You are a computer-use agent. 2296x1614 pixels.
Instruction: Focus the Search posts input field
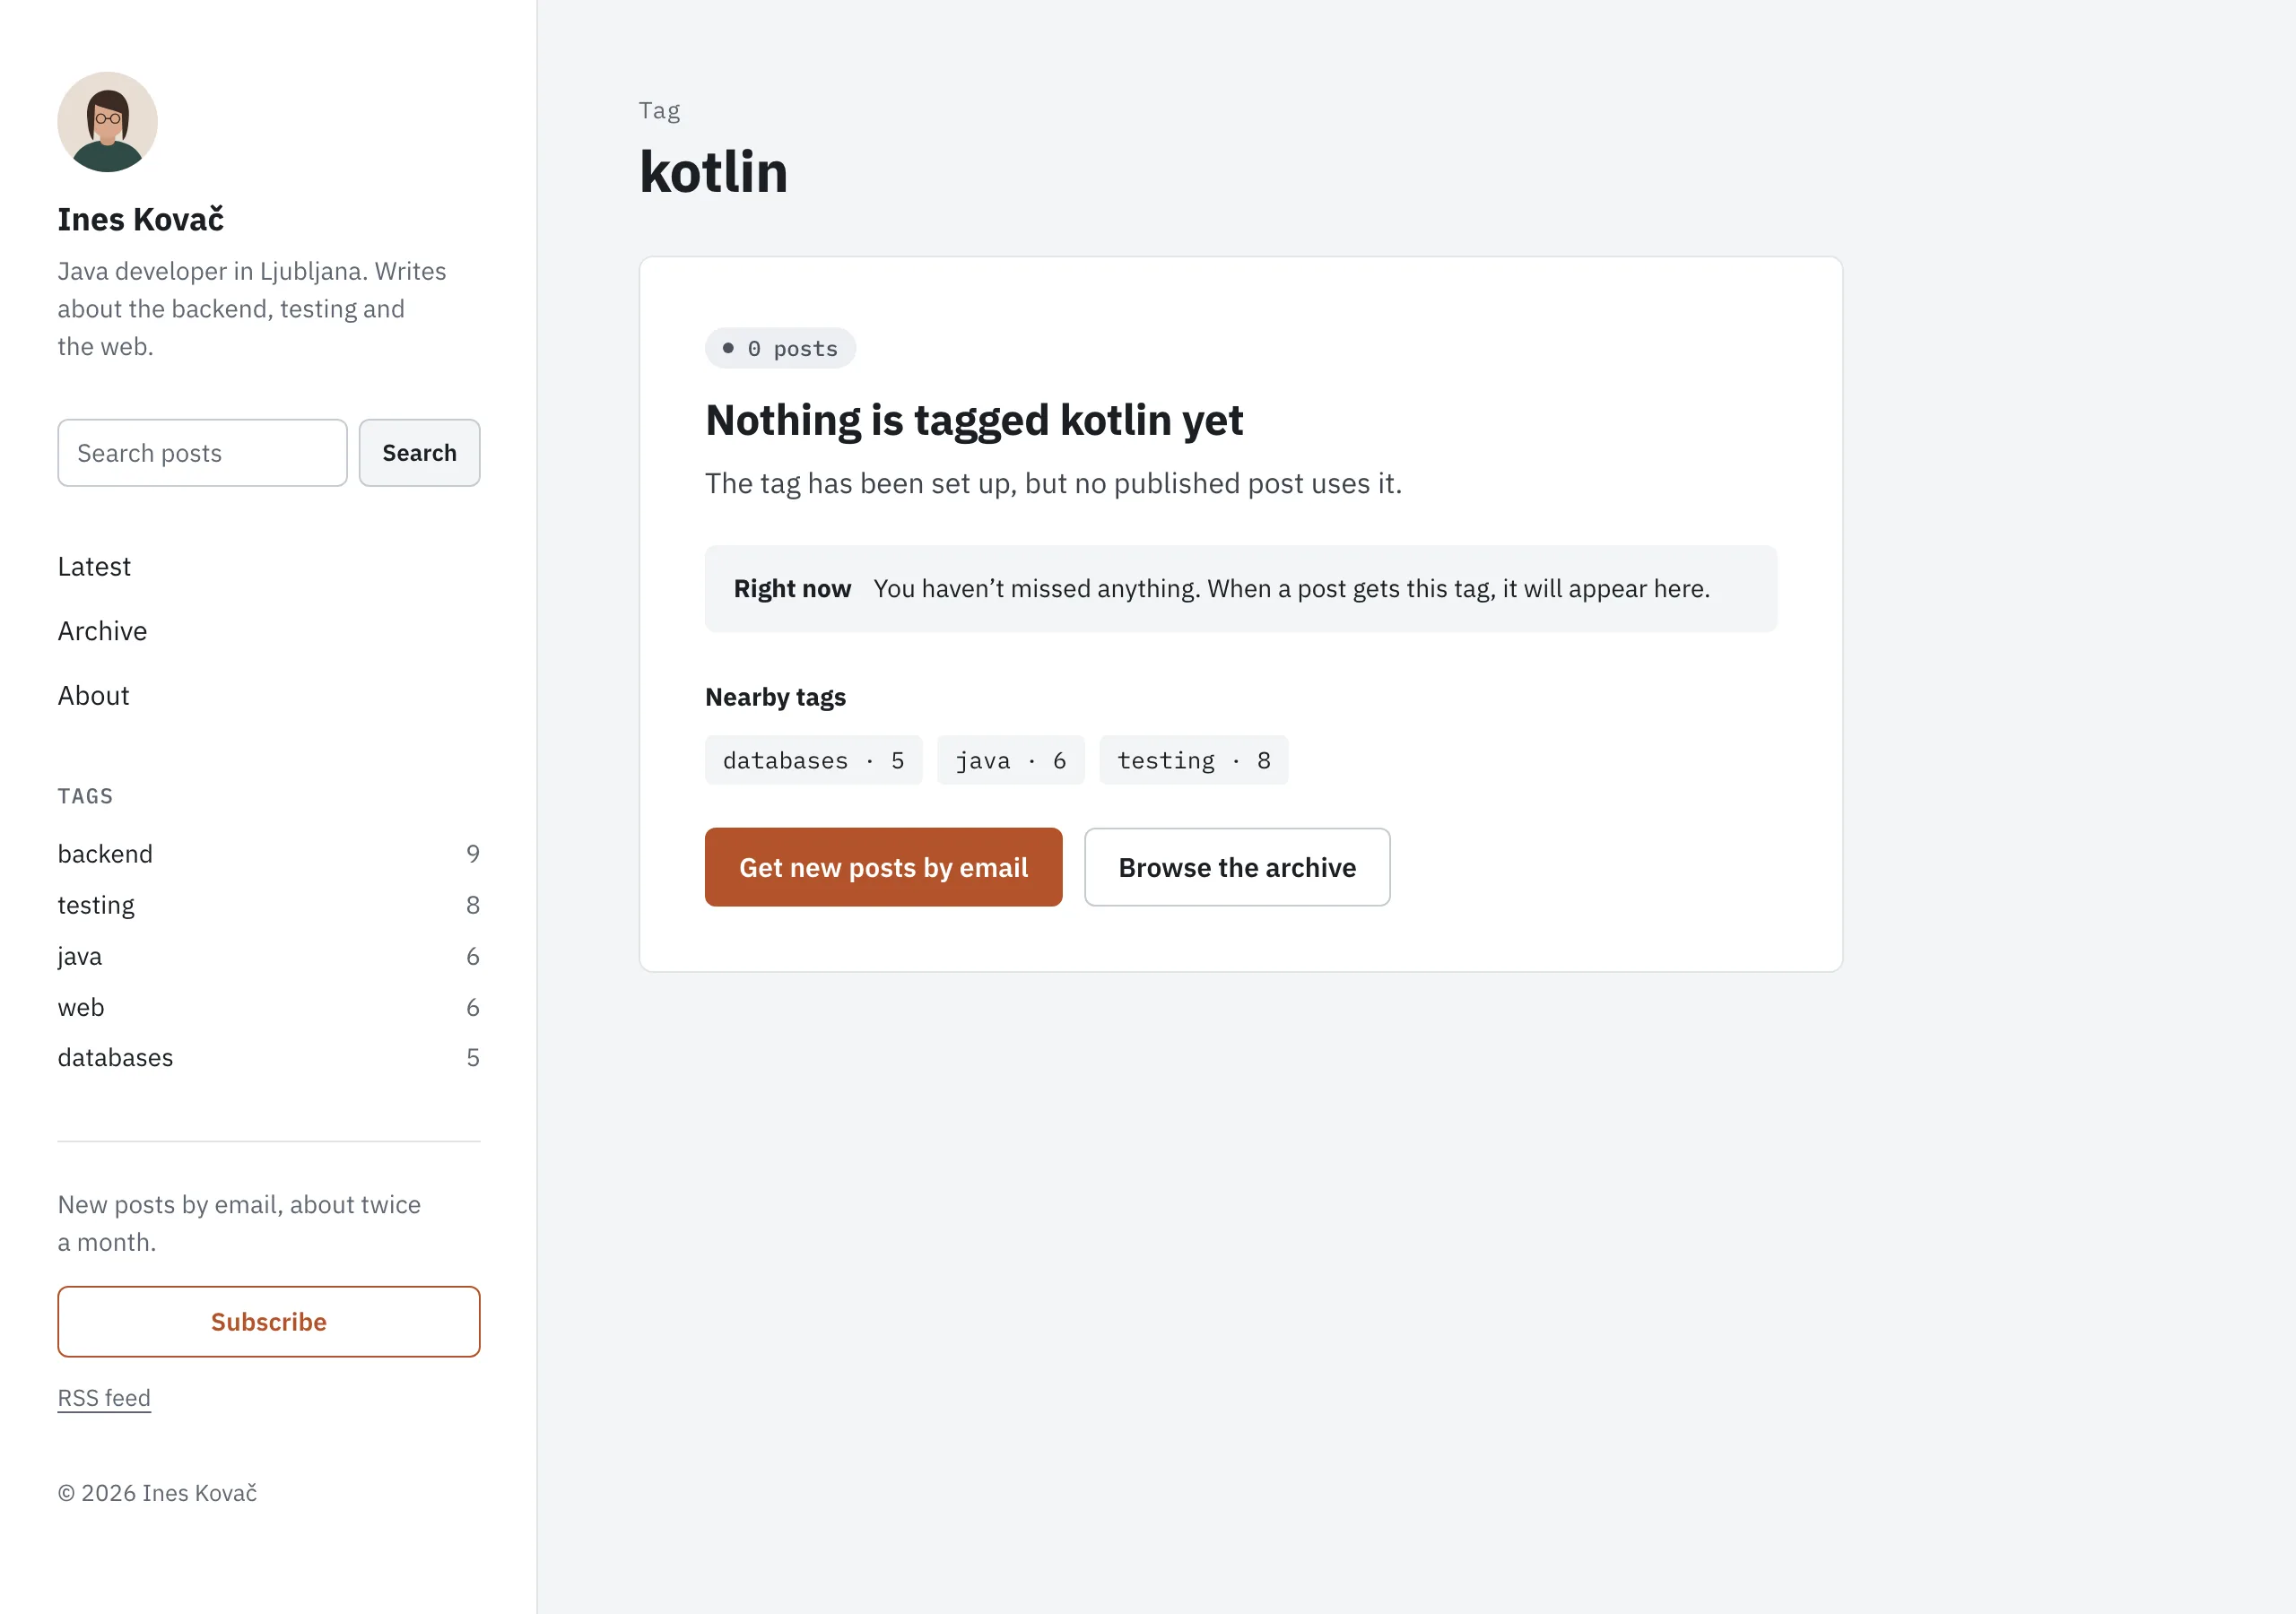point(202,453)
